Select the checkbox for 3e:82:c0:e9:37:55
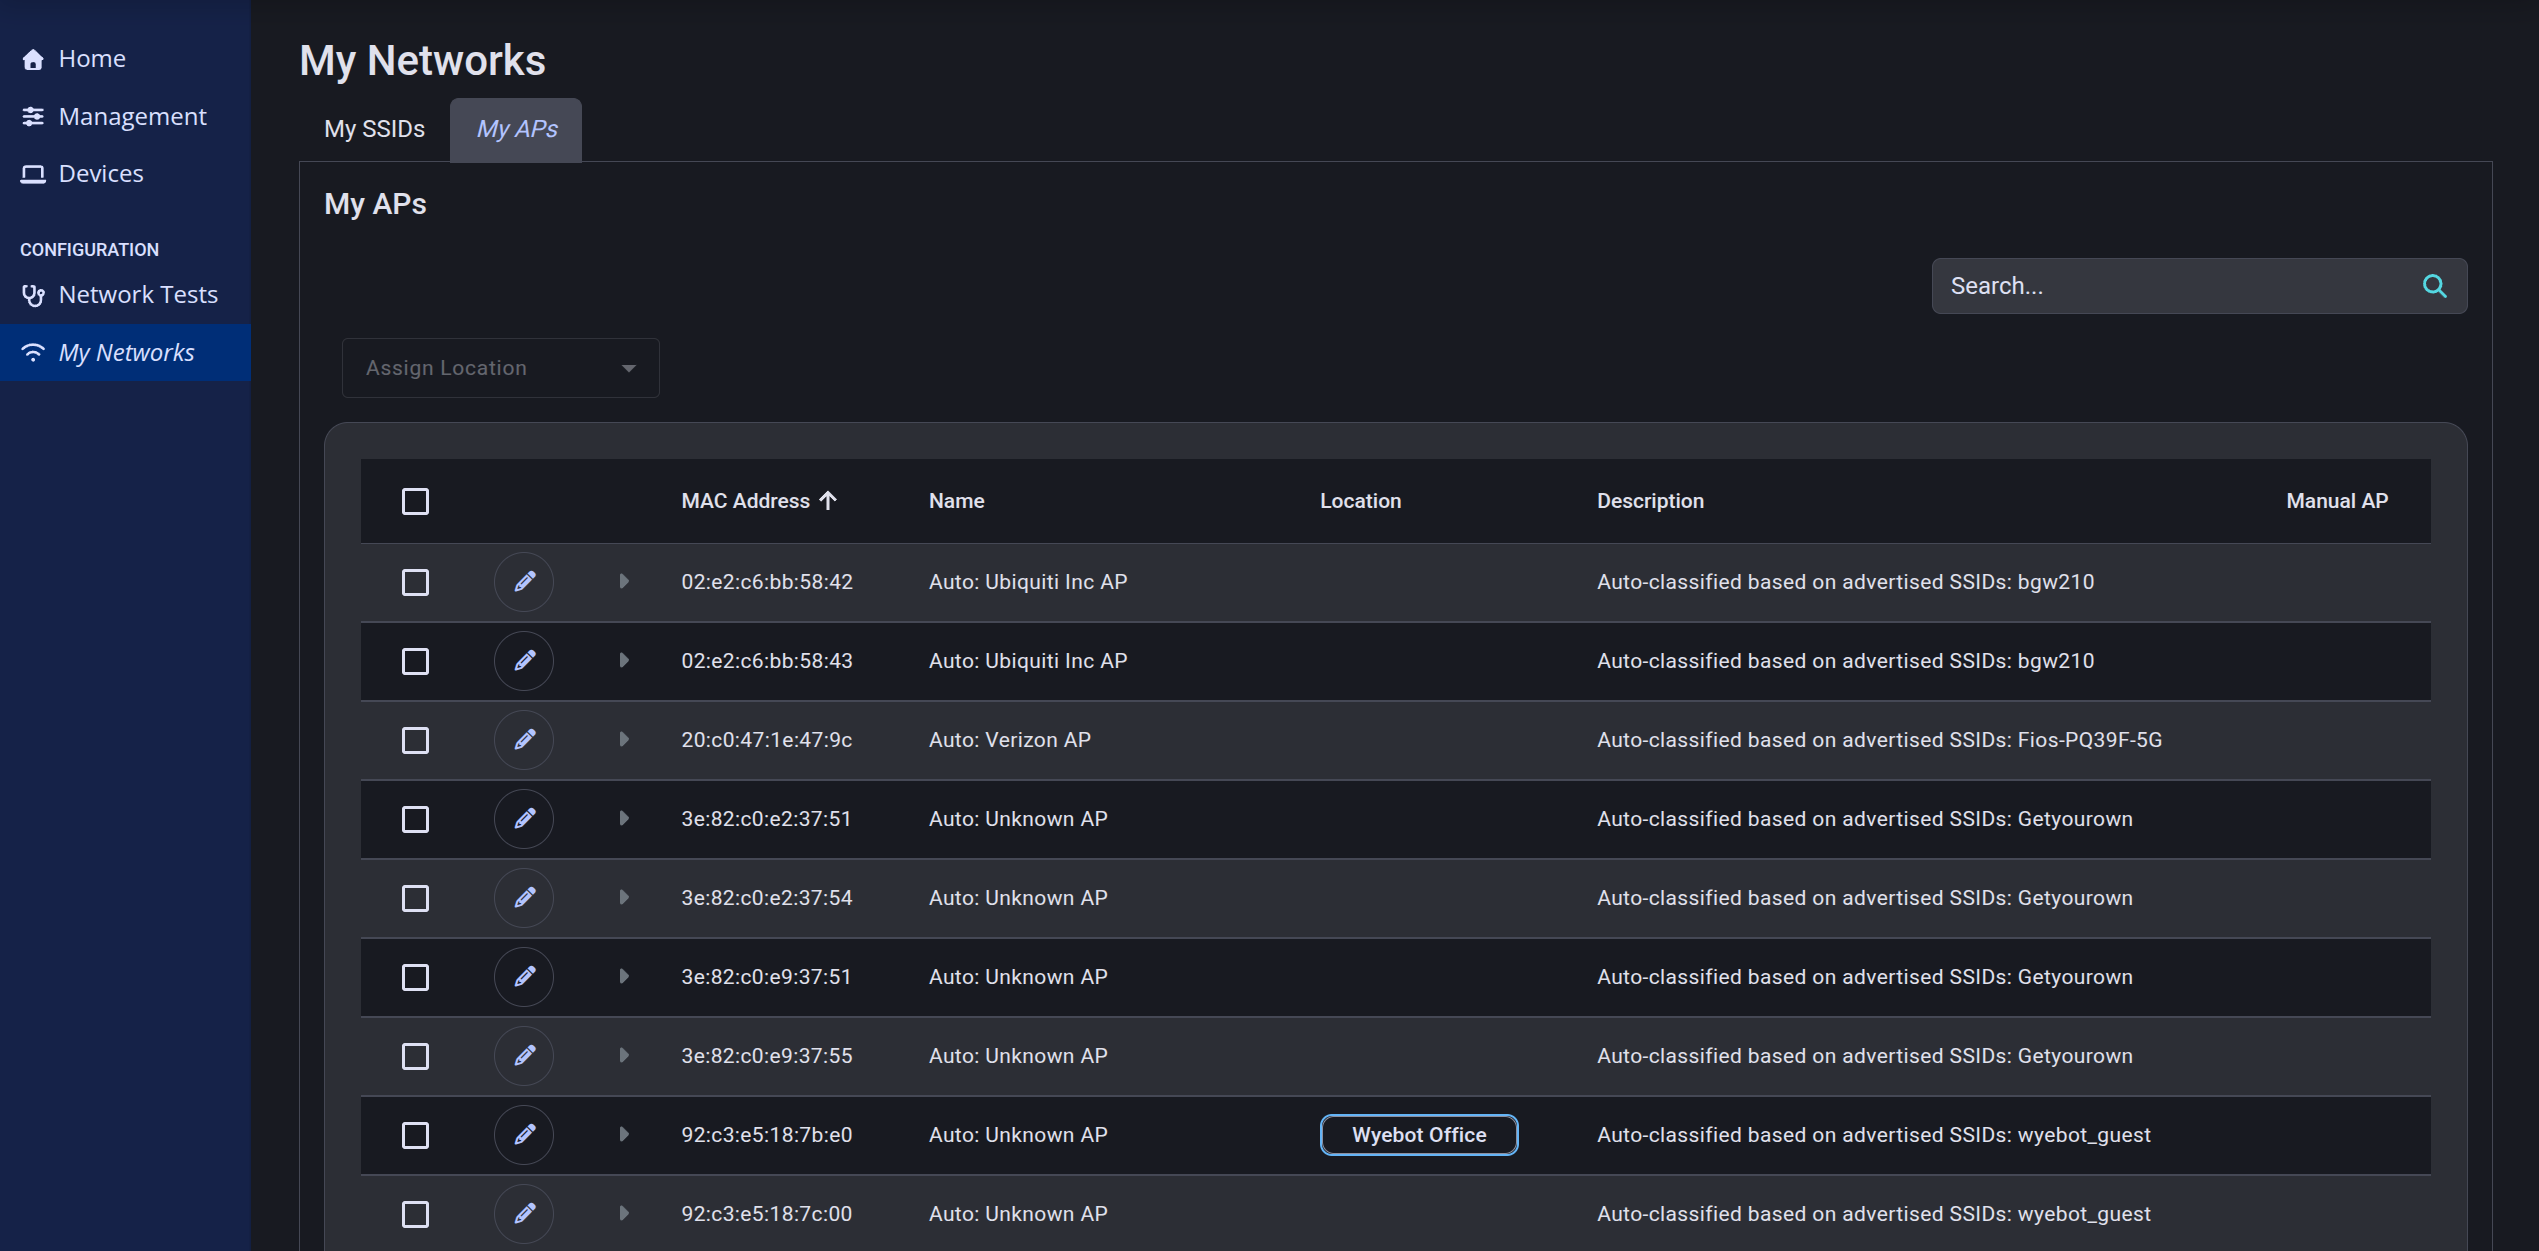Viewport: 2539px width, 1251px height. (415, 1056)
